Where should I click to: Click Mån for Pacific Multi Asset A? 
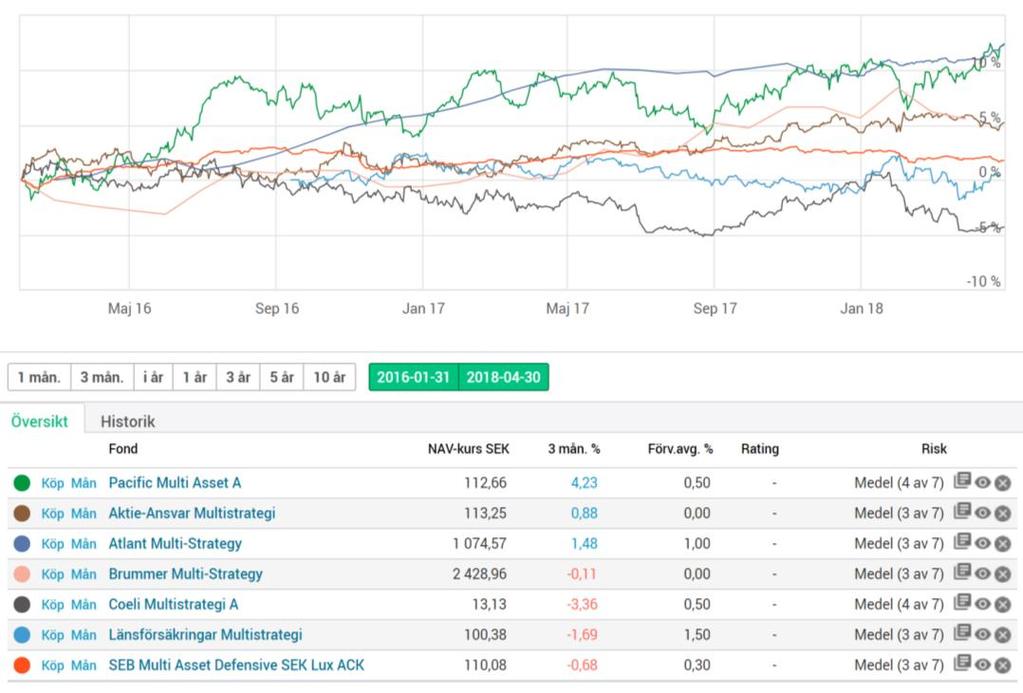click(x=84, y=484)
